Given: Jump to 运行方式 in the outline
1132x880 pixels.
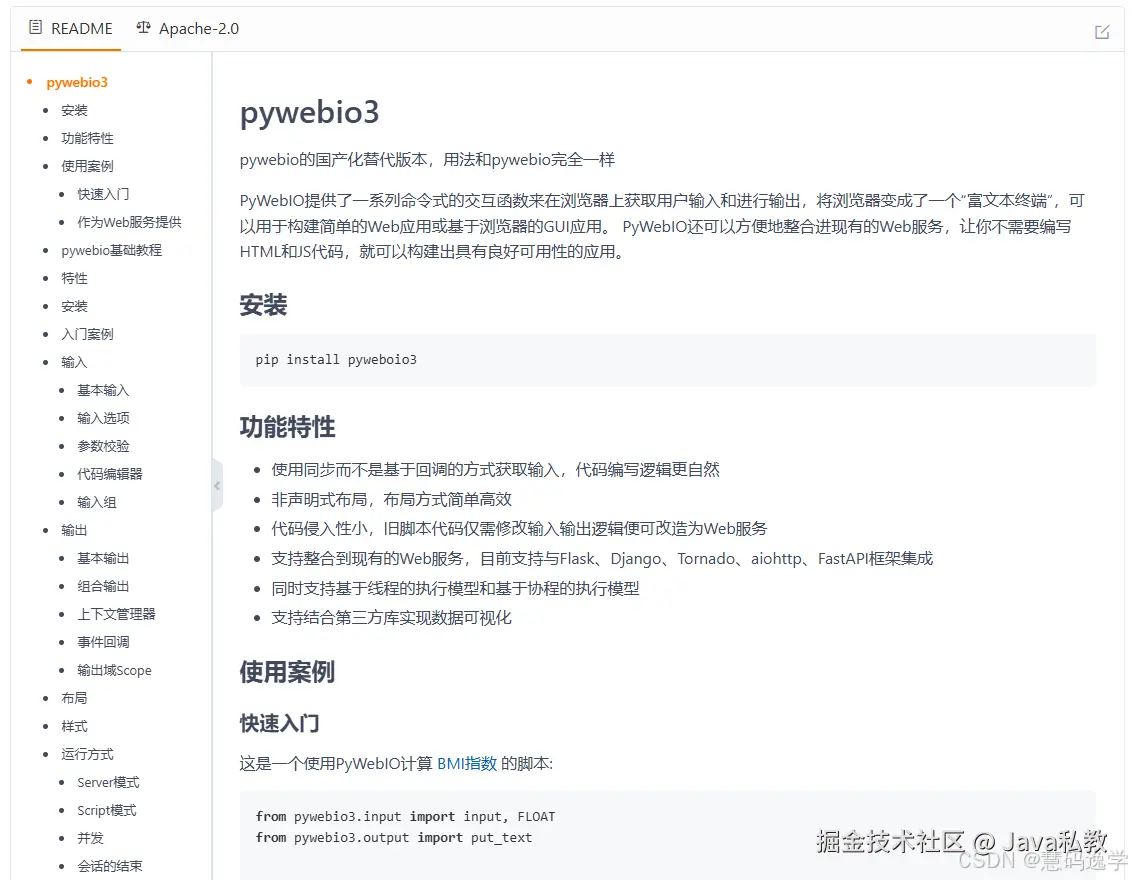Looking at the screenshot, I should pyautogui.click(x=87, y=754).
